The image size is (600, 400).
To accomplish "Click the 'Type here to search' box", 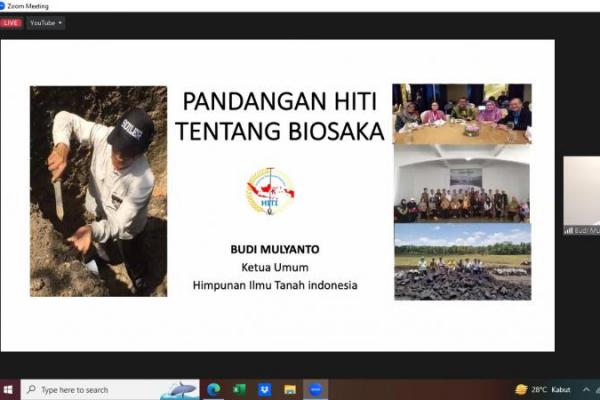I will [x=110, y=390].
